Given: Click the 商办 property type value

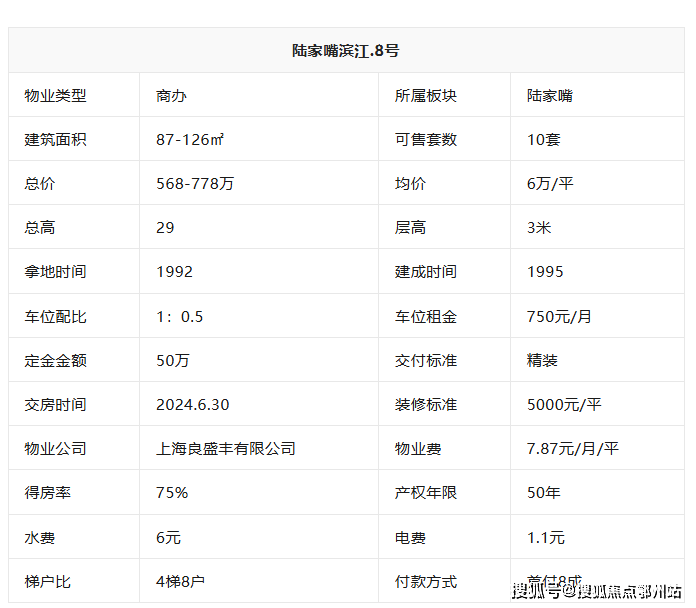Looking at the screenshot, I should click(172, 96).
